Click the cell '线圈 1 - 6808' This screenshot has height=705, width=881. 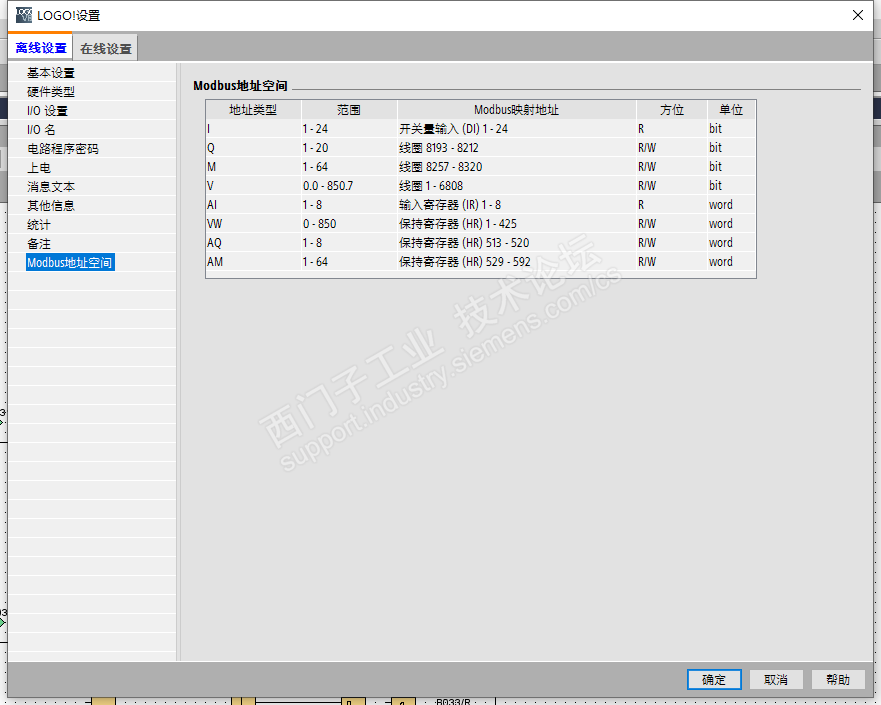click(516, 186)
